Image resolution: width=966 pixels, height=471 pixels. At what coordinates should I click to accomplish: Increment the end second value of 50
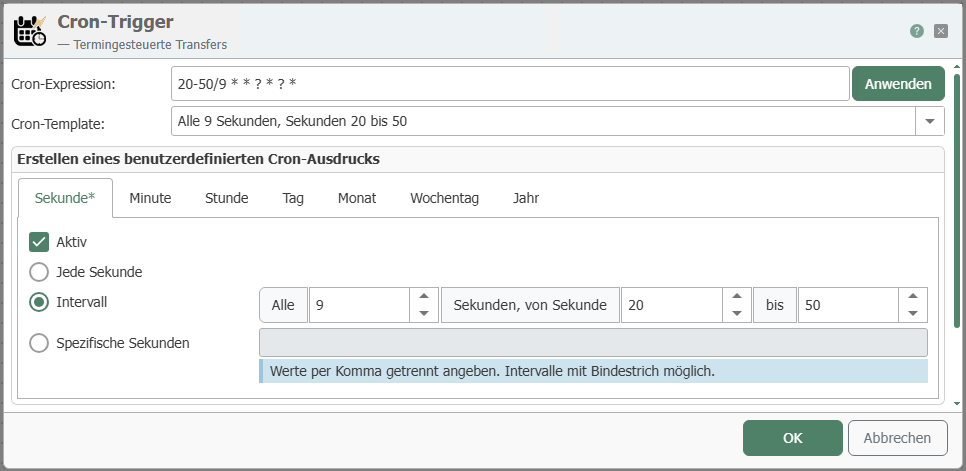912,297
